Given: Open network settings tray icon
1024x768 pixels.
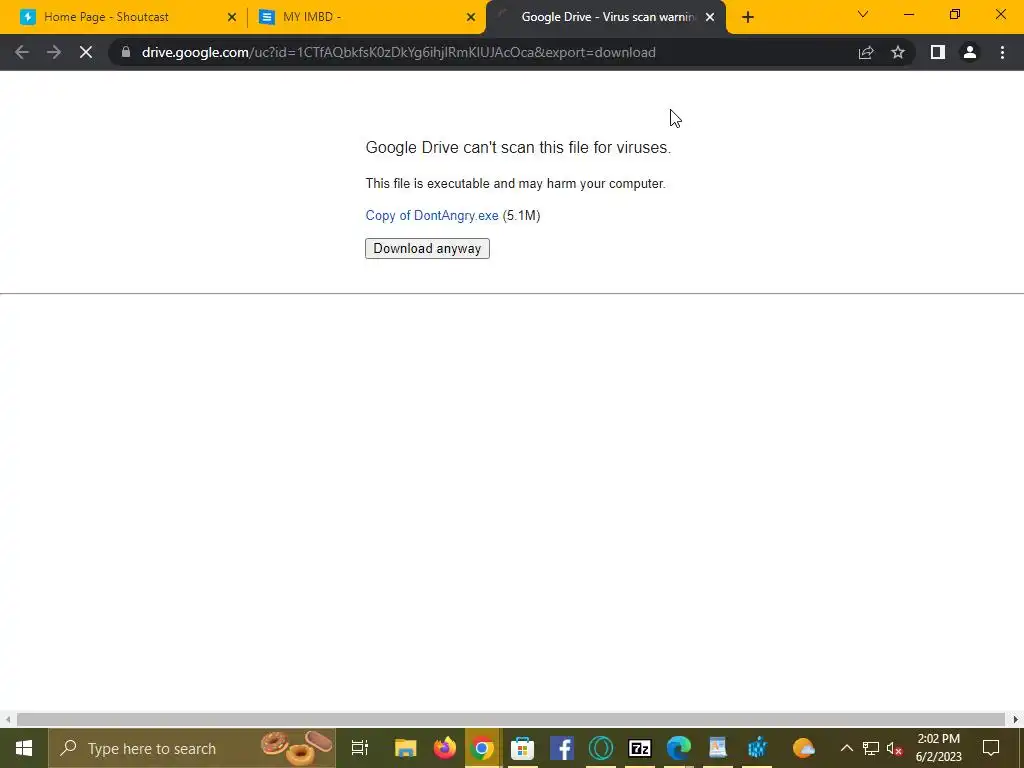Looking at the screenshot, I should click(x=871, y=748).
